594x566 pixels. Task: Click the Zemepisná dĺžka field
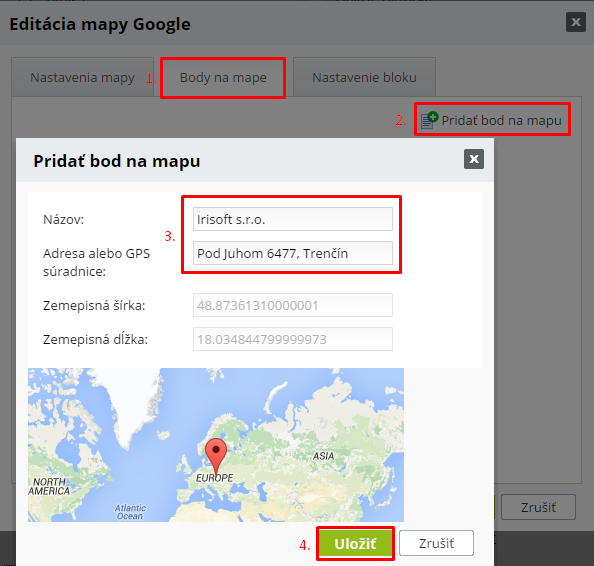click(x=292, y=339)
